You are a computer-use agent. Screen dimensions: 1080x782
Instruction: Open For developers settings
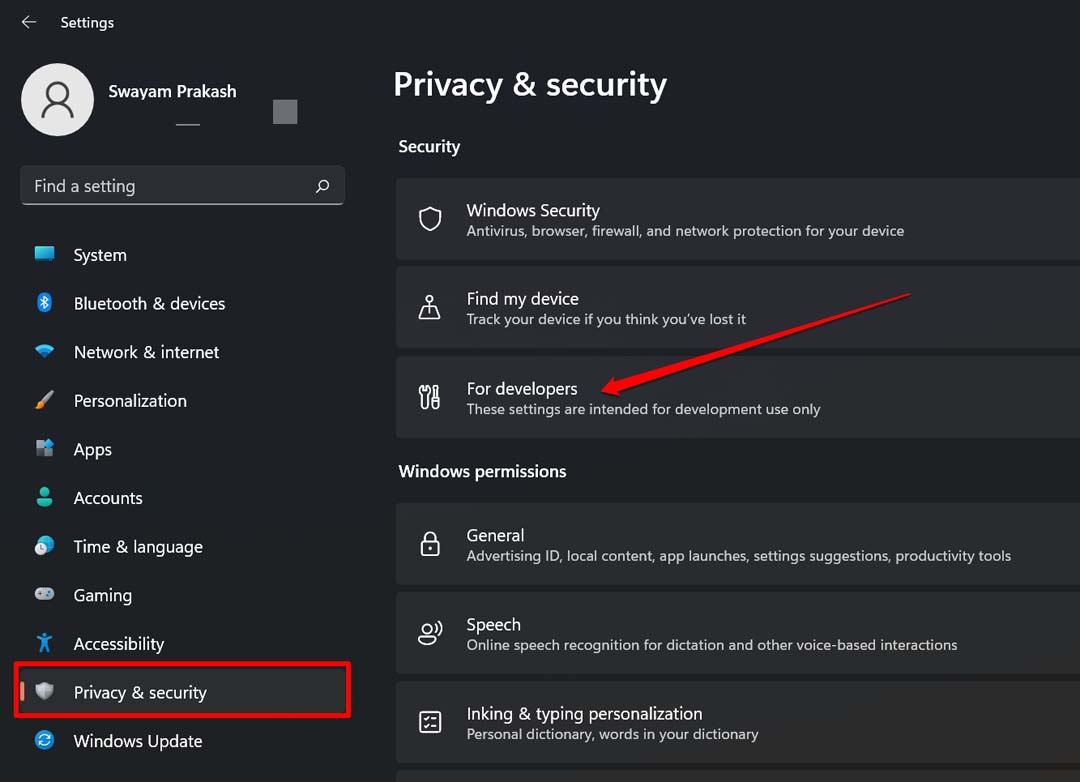[x=738, y=397]
